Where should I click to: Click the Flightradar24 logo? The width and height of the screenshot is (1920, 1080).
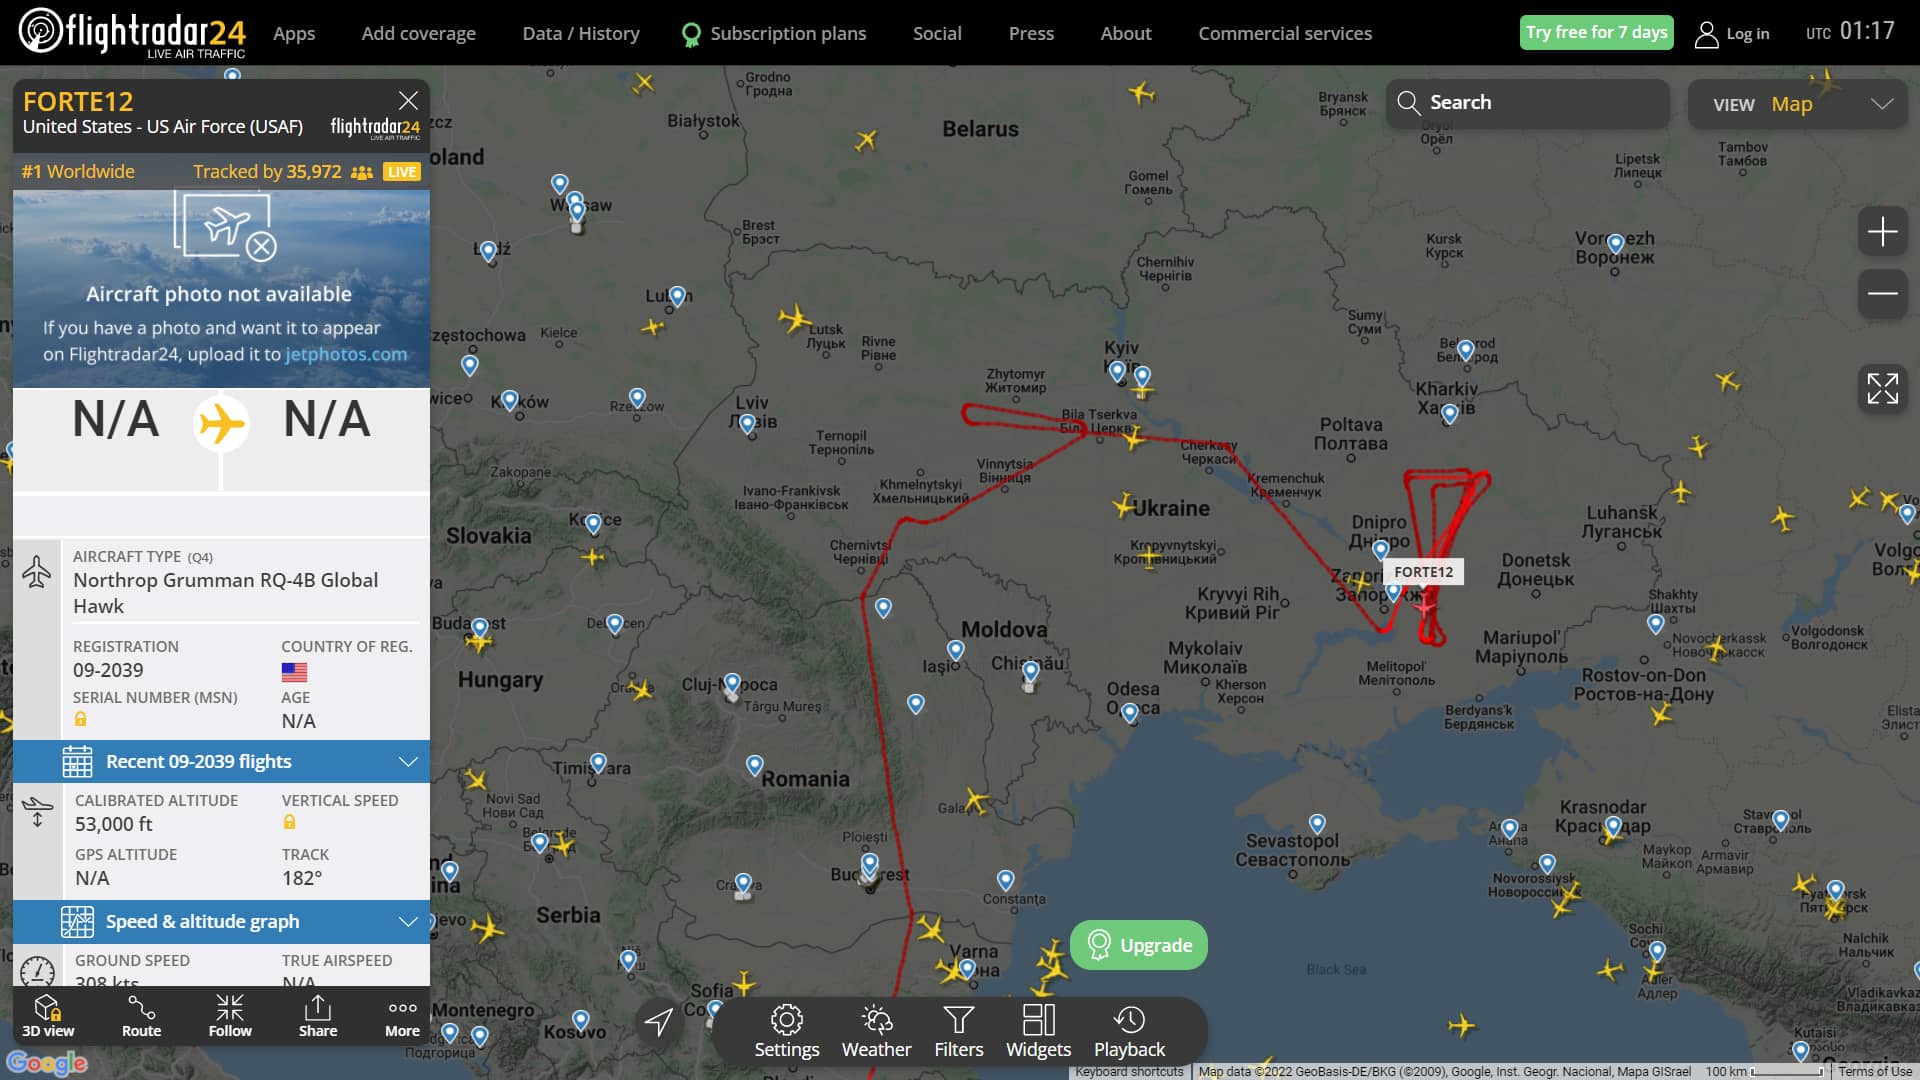coord(132,32)
